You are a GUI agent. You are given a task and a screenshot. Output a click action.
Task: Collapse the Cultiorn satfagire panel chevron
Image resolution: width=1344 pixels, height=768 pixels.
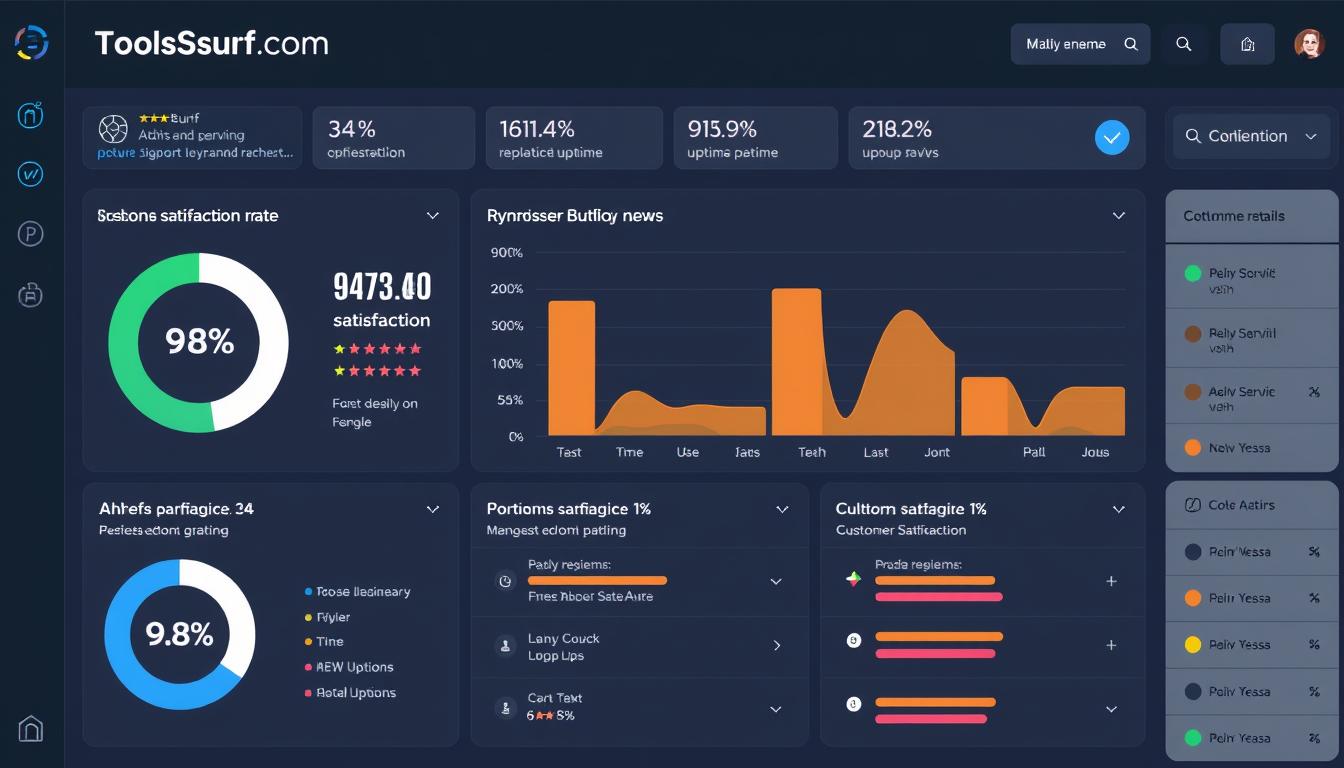click(1119, 509)
